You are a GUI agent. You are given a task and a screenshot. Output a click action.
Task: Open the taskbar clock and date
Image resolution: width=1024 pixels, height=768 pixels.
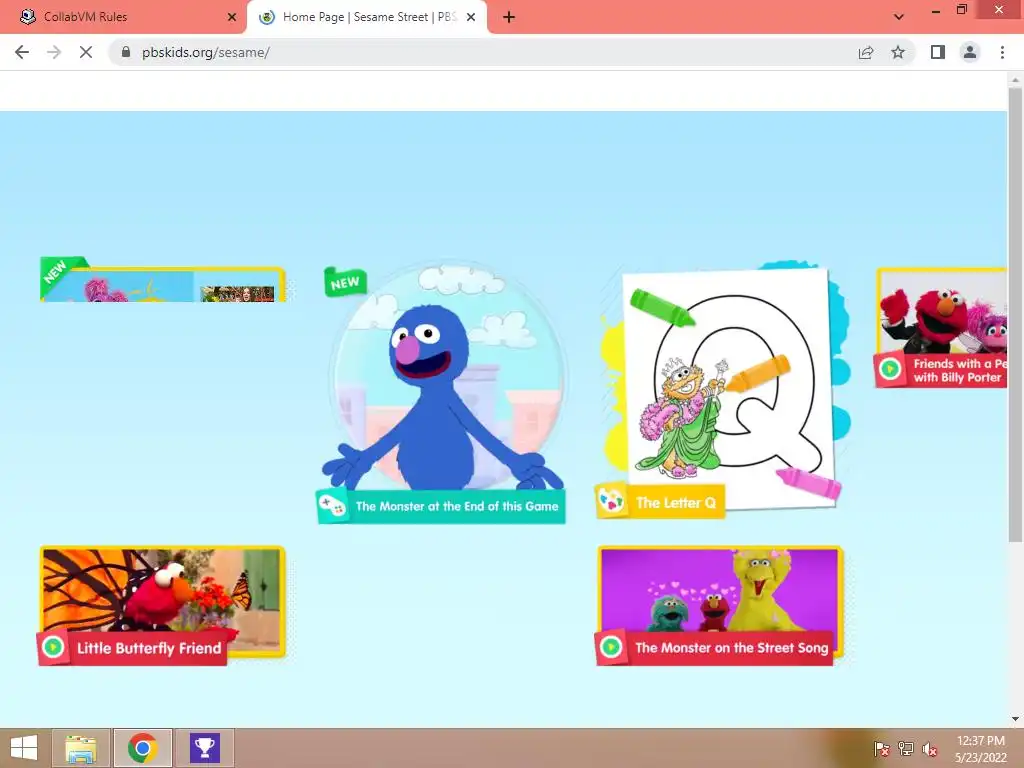tap(981, 749)
